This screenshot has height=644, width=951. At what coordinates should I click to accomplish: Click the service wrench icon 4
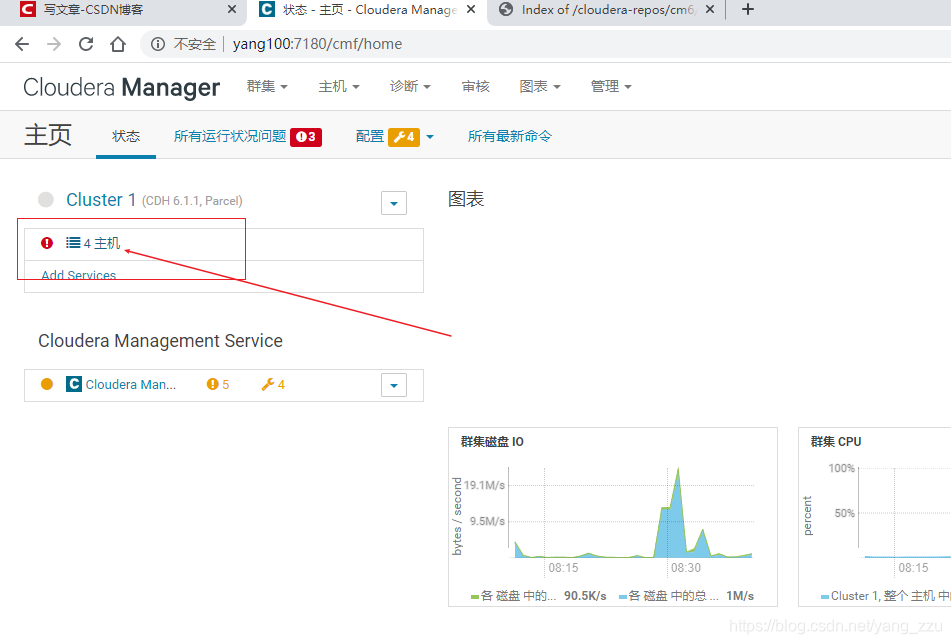(x=267, y=384)
